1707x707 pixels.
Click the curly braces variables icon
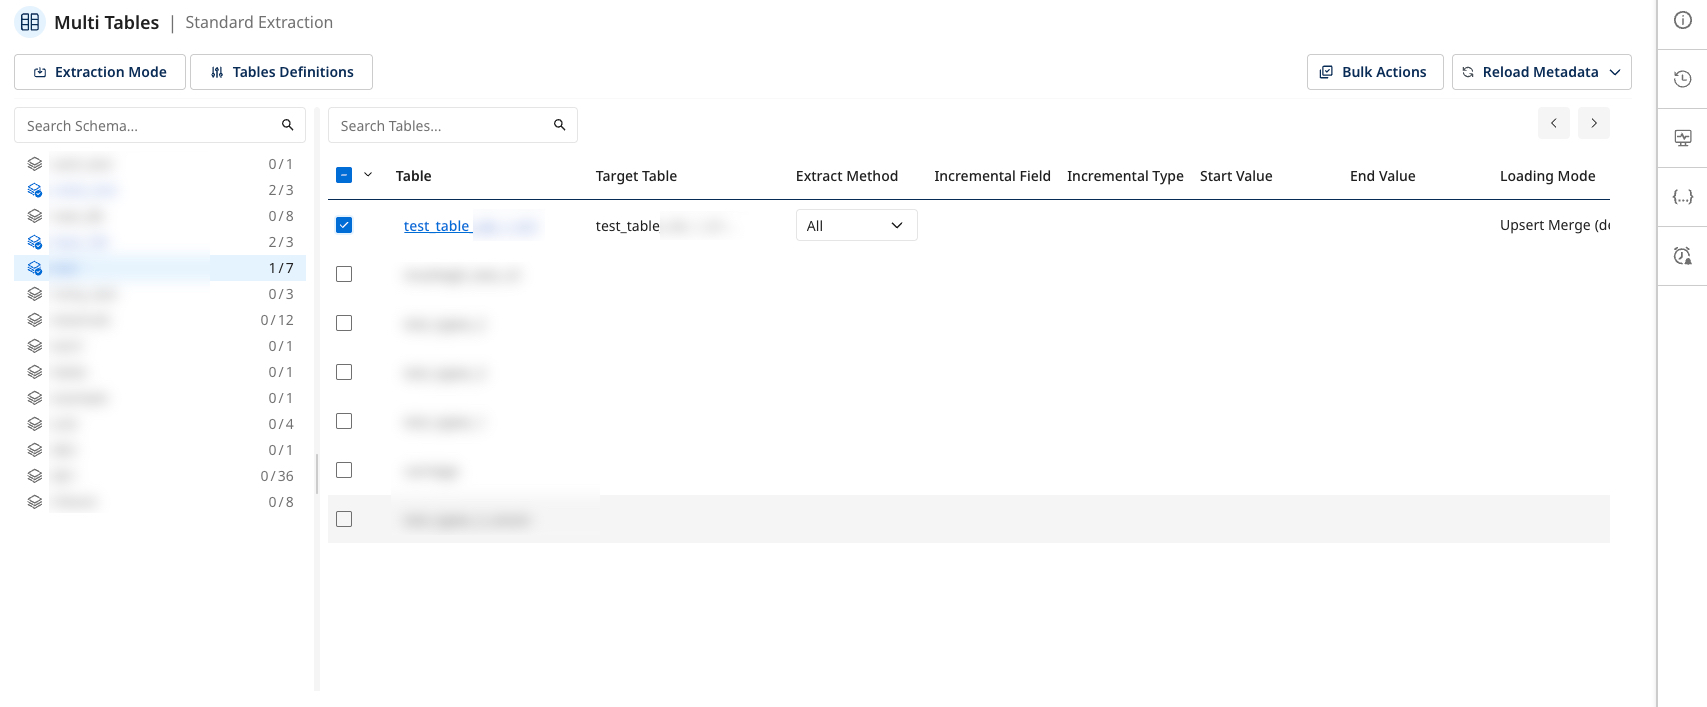(x=1683, y=197)
